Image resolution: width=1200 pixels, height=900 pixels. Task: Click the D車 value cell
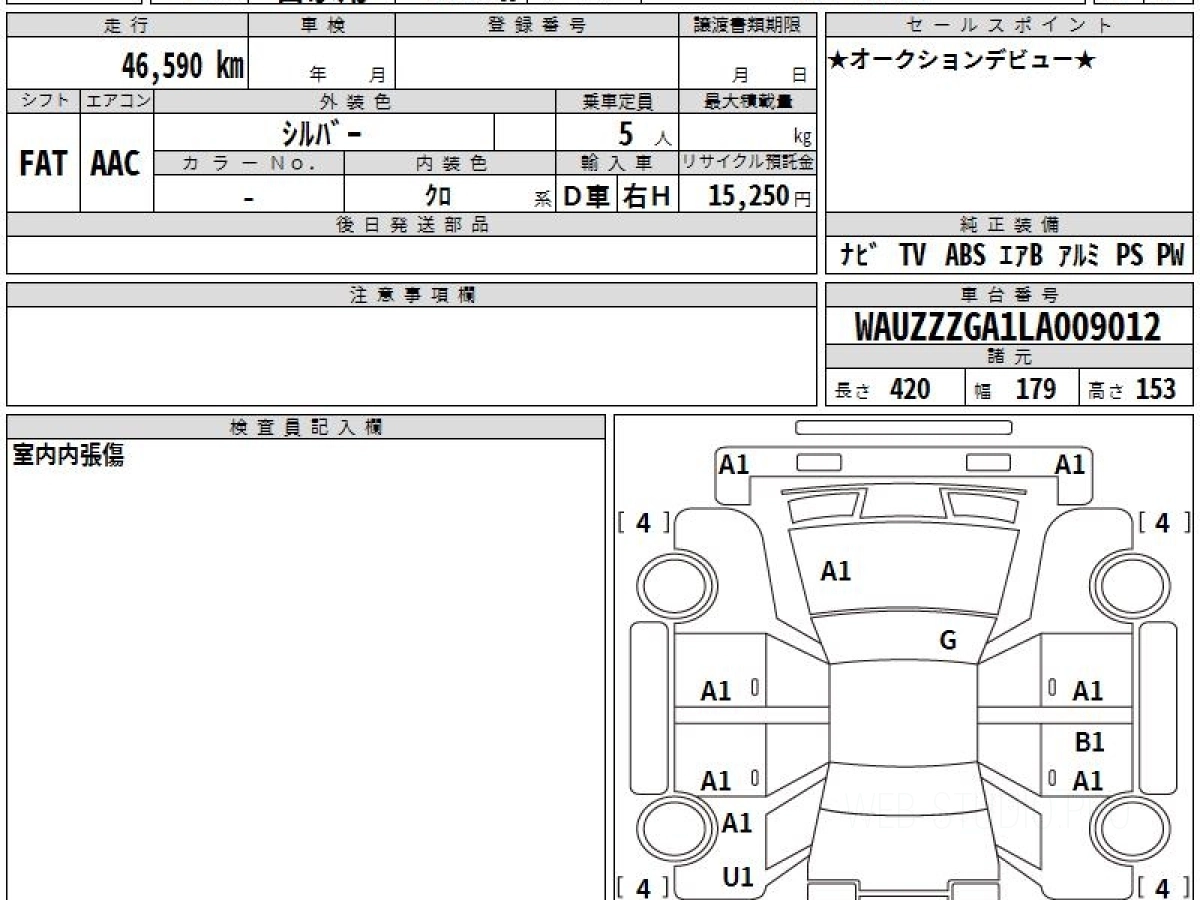(x=587, y=196)
